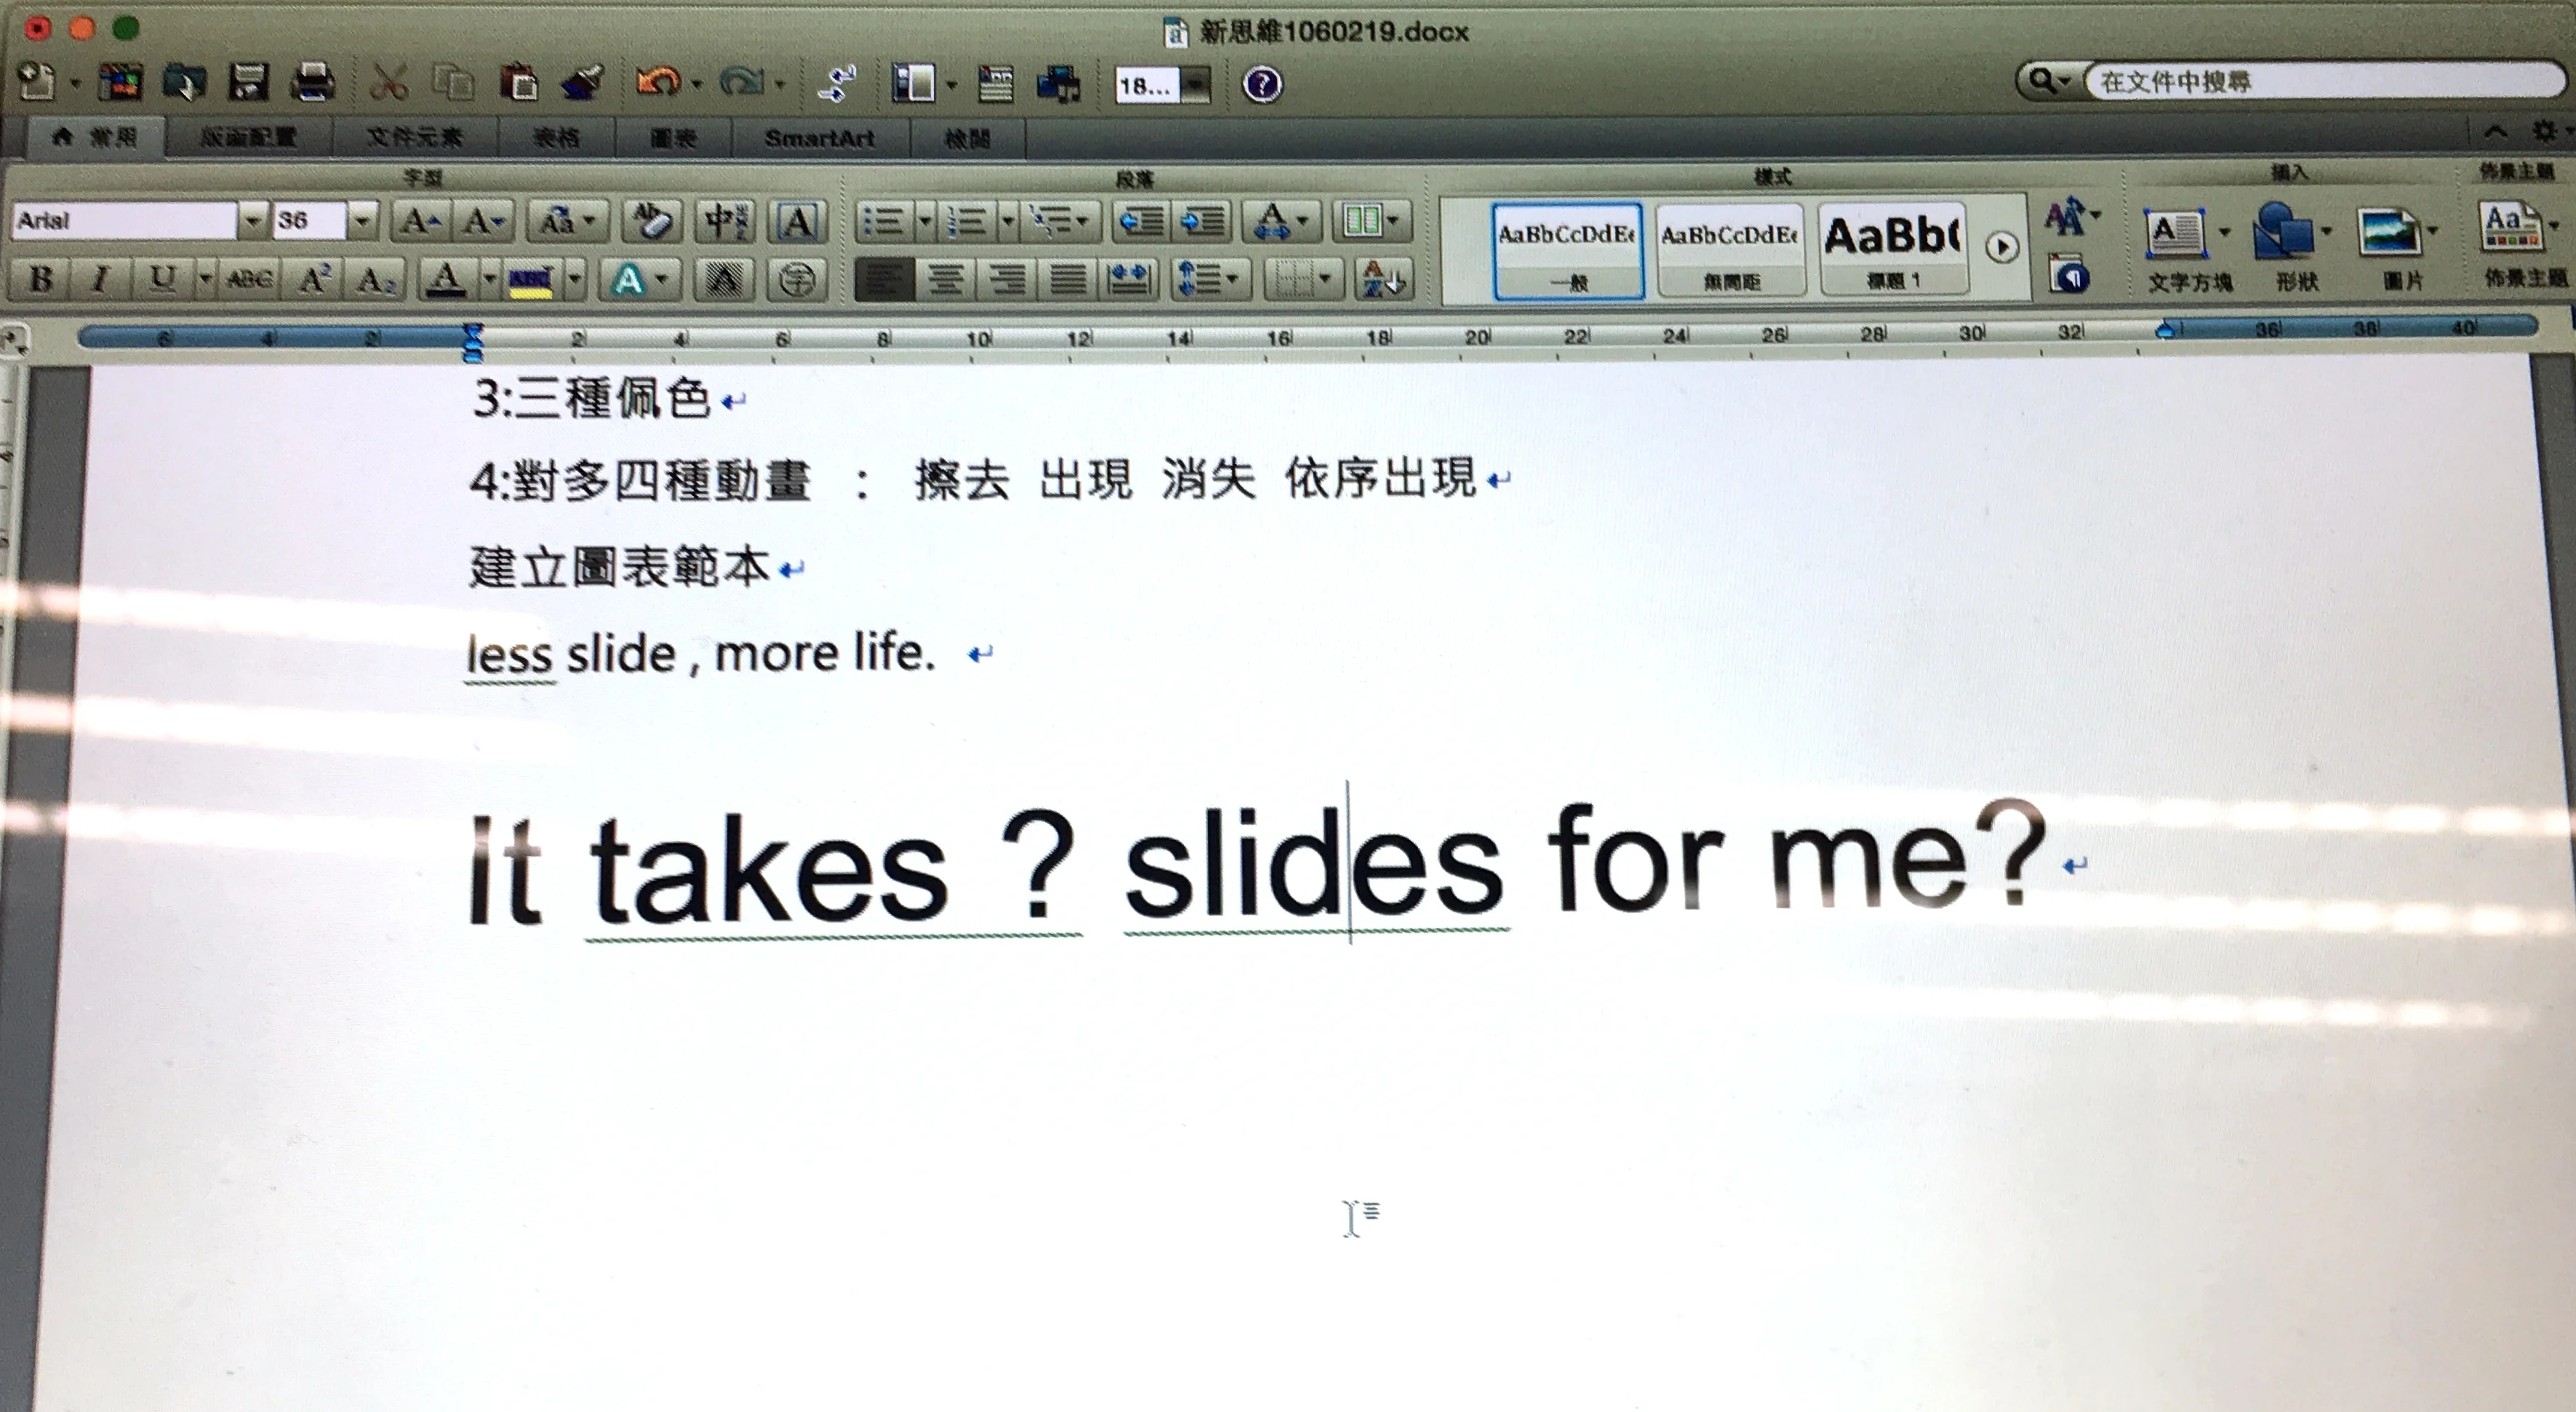Expand the bullet list style dropdown arrow
Image resolution: width=2576 pixels, height=1412 pixels.
click(x=925, y=221)
